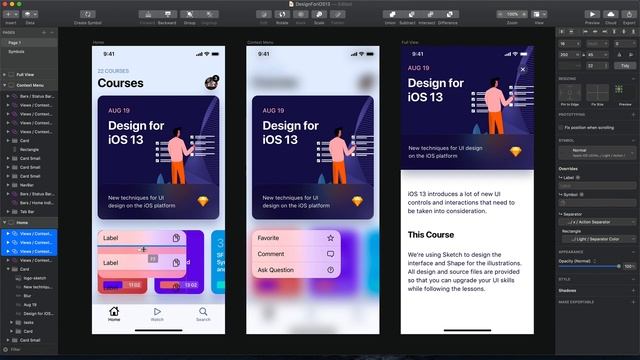
Task: Add a new page with the plus icon
Action: click(44, 32)
